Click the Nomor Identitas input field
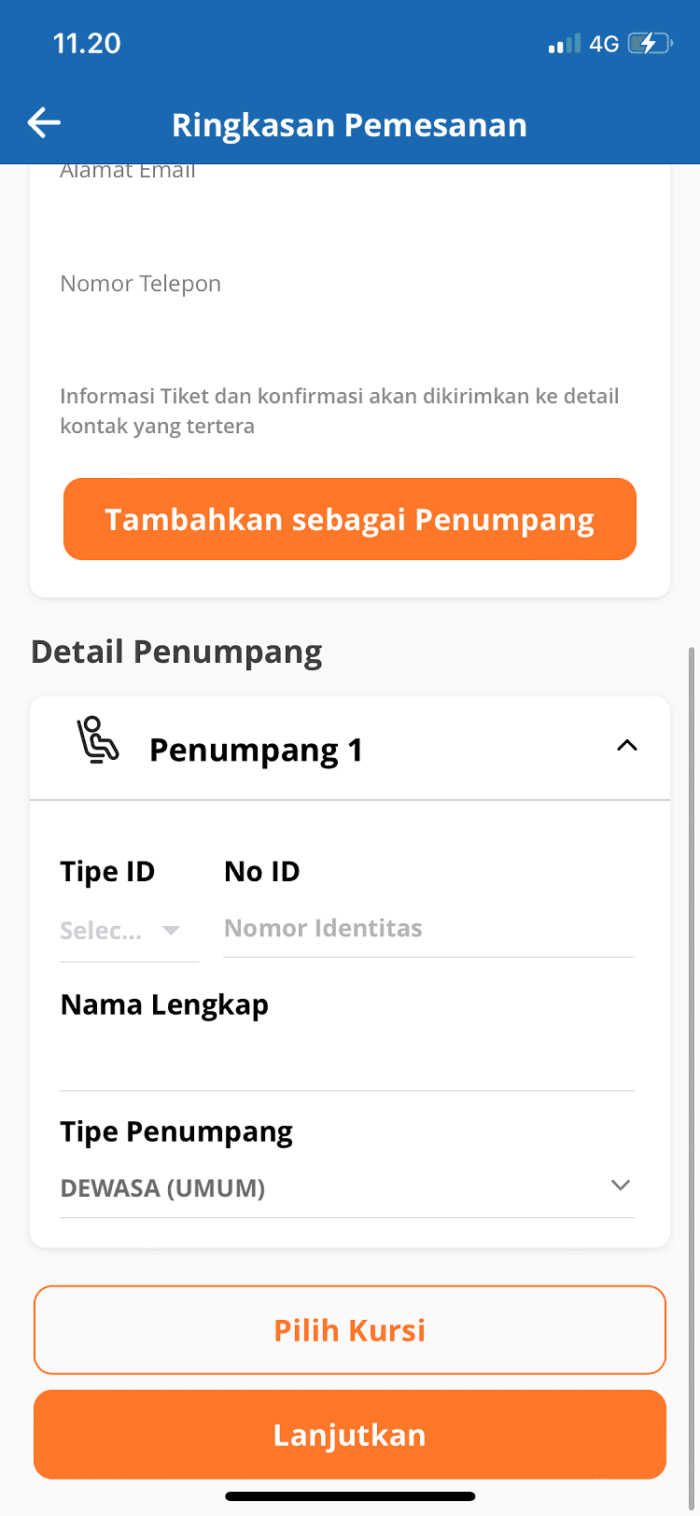The image size is (700, 1516). click(x=428, y=929)
